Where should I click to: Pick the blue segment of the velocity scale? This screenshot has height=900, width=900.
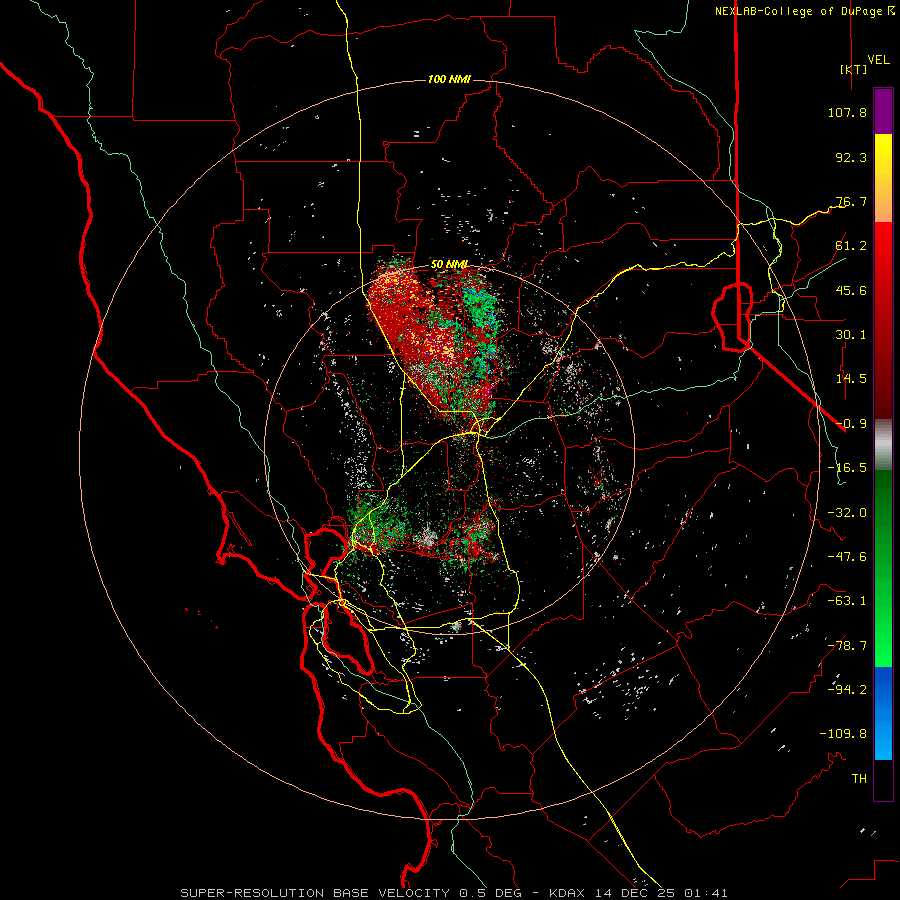coord(883,713)
